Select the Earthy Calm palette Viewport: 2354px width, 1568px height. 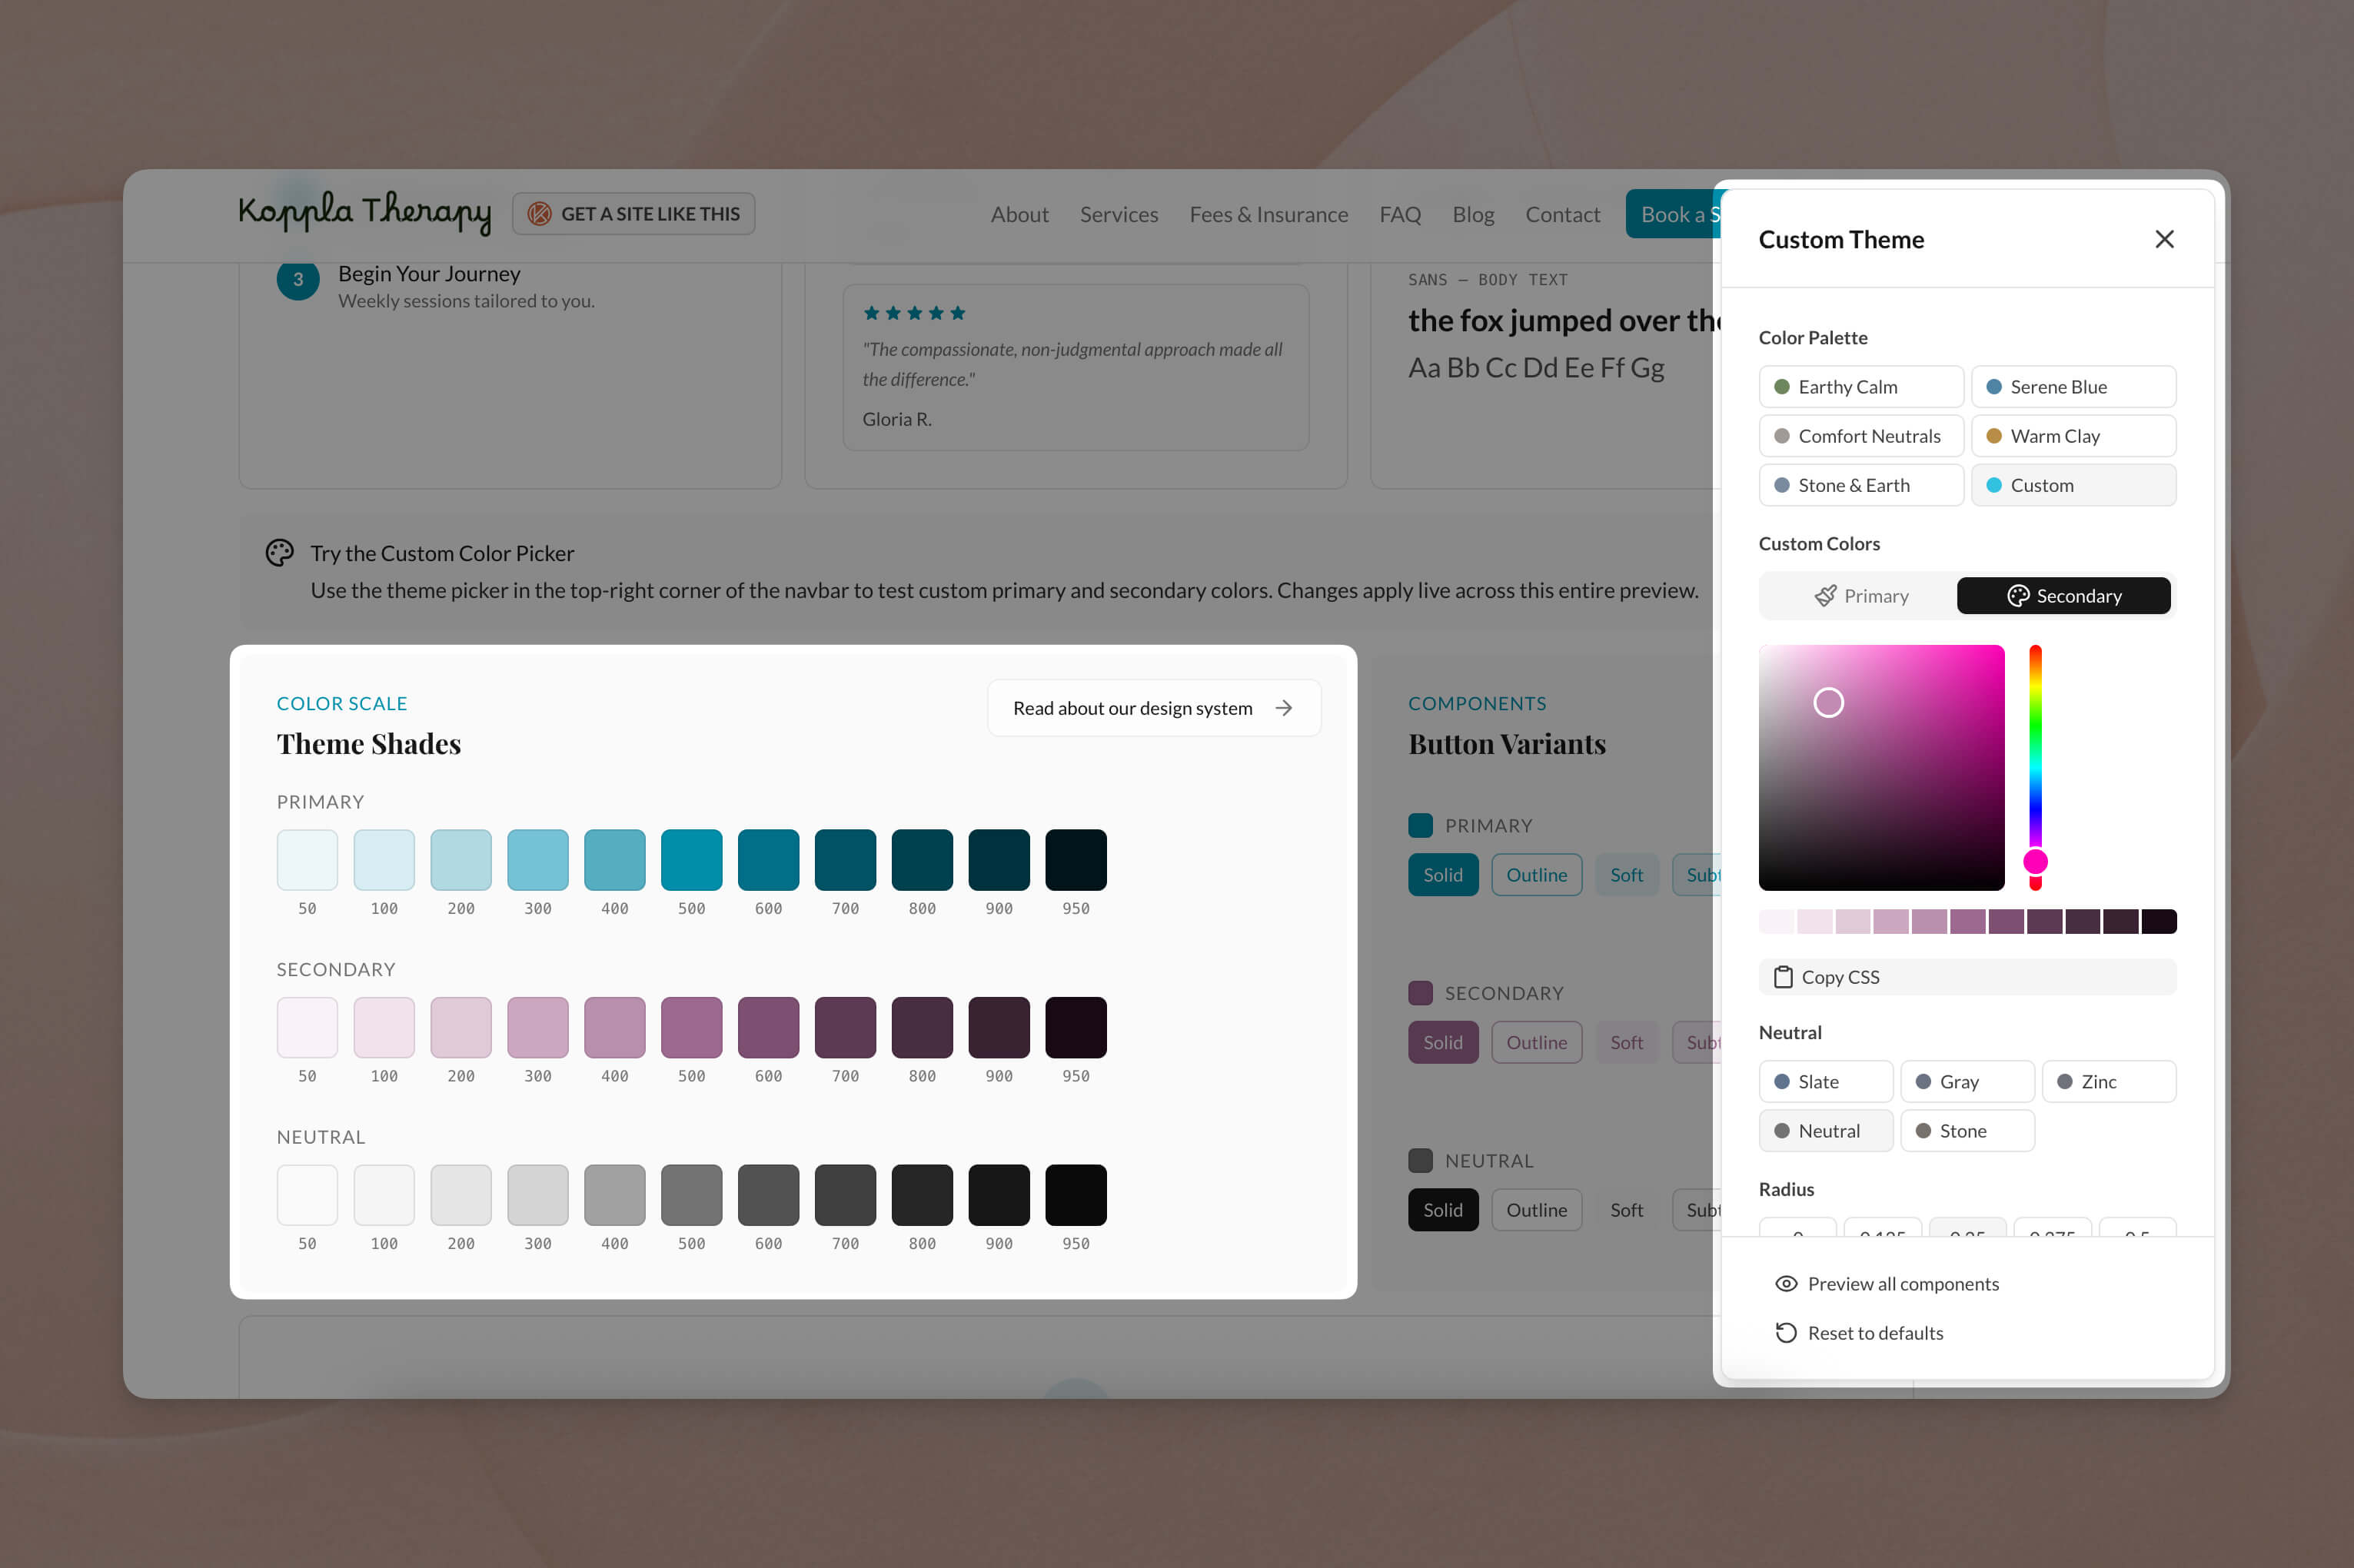[1861, 387]
